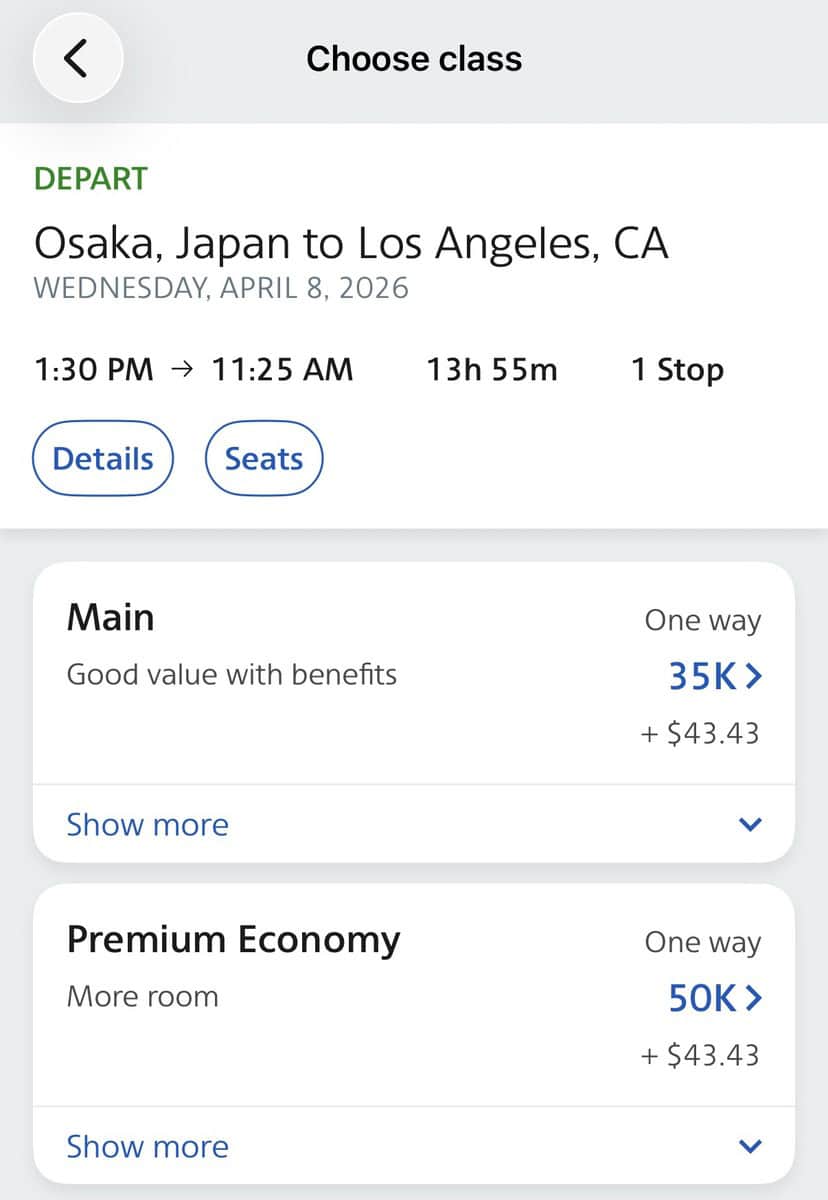828x1200 pixels.
Task: Tap the Choose class page title
Action: 414,59
